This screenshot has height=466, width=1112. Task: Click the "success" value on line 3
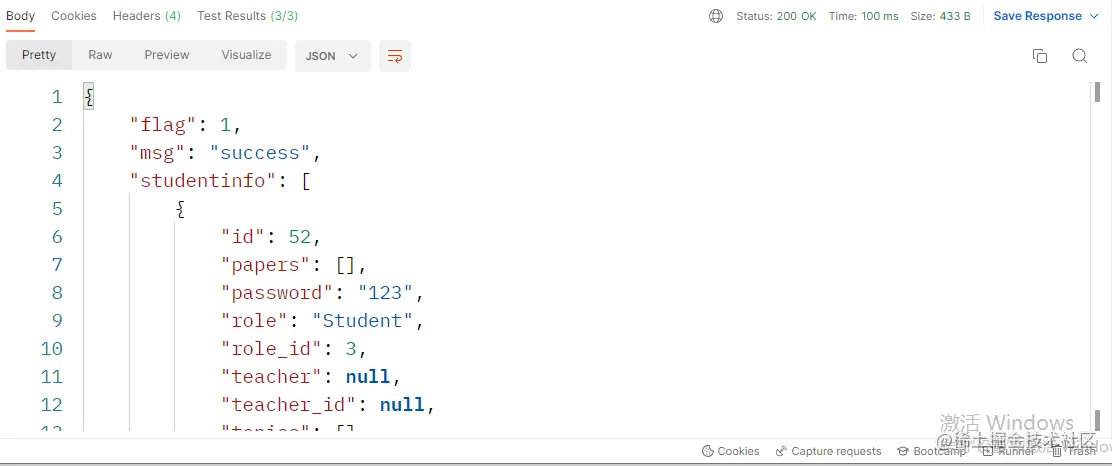click(260, 152)
